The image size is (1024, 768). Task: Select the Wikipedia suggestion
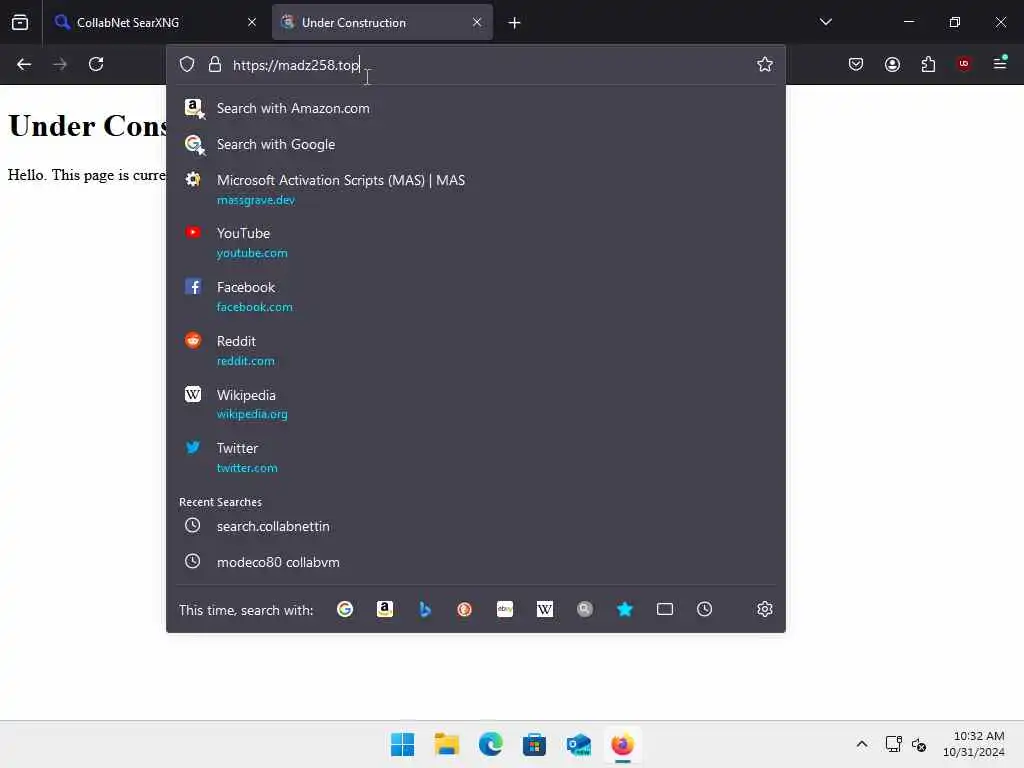click(475, 404)
